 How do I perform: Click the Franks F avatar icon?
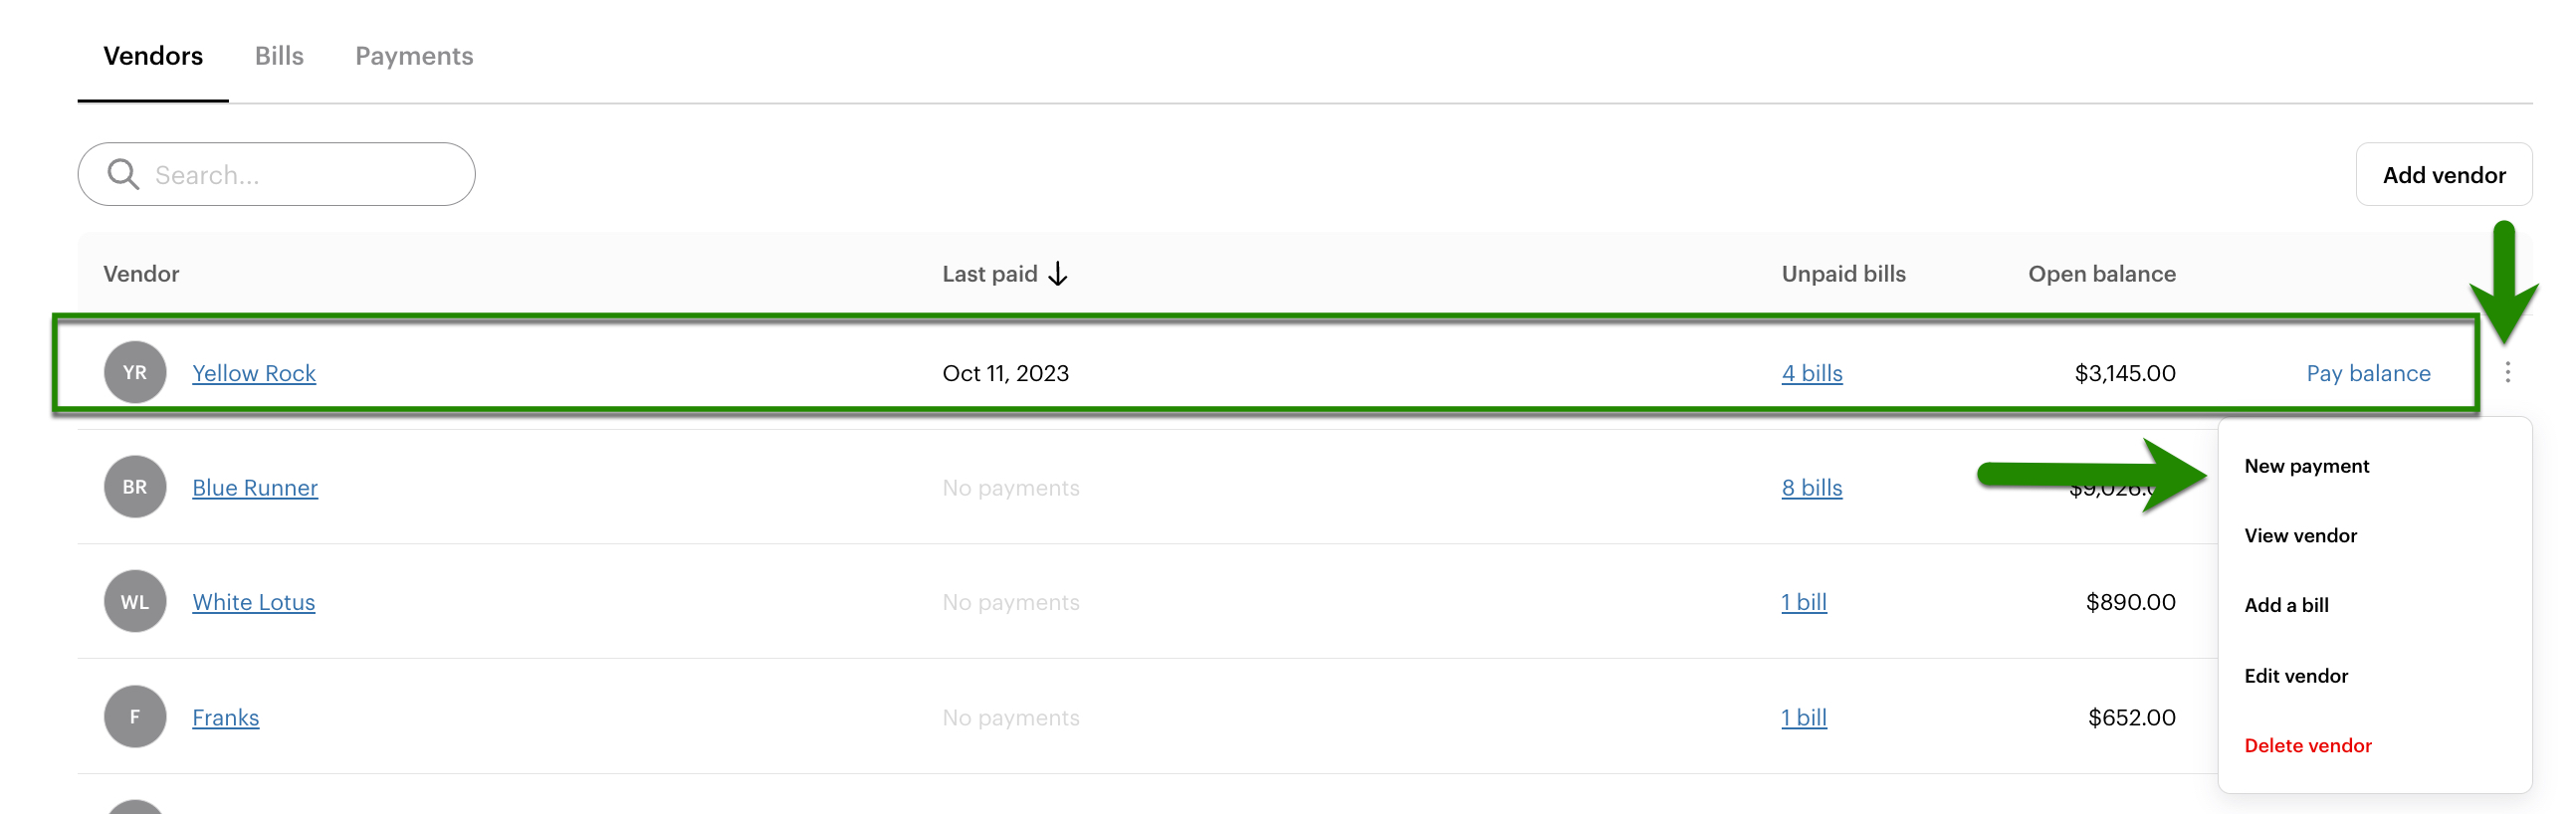(x=134, y=716)
